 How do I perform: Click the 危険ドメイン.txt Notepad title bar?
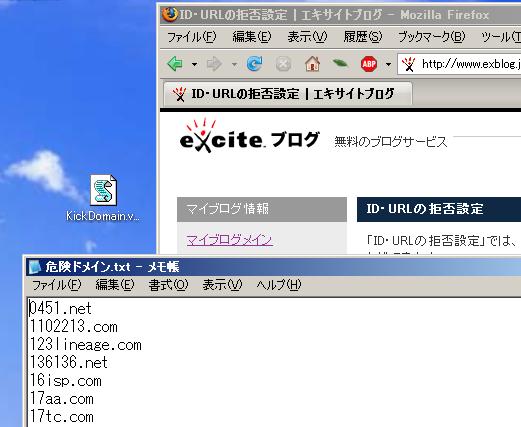273,267
